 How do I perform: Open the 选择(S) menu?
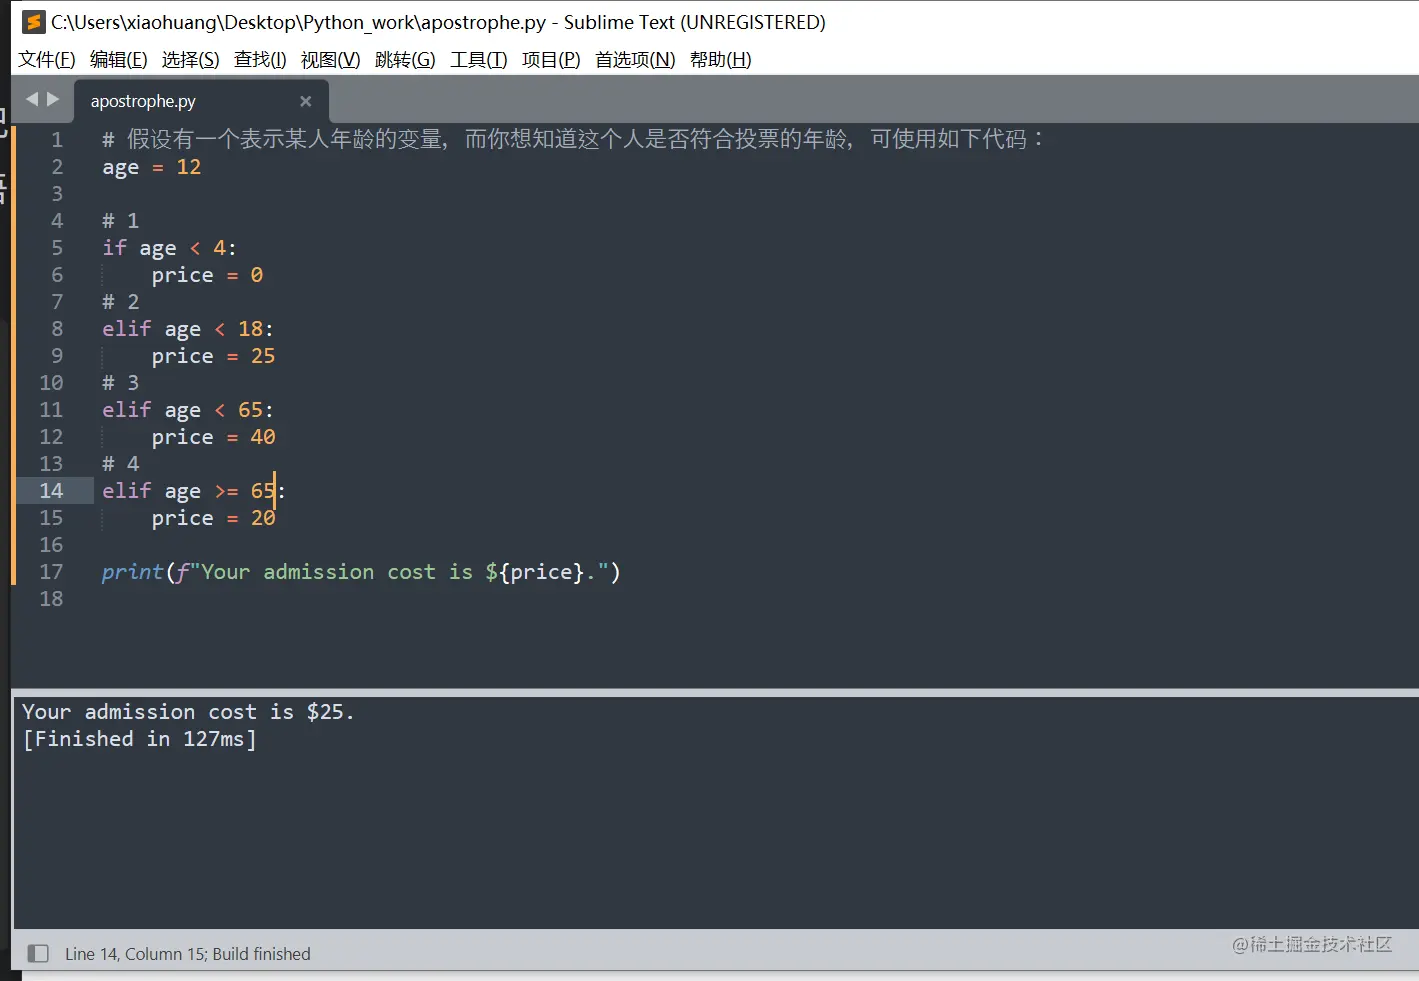[191, 60]
